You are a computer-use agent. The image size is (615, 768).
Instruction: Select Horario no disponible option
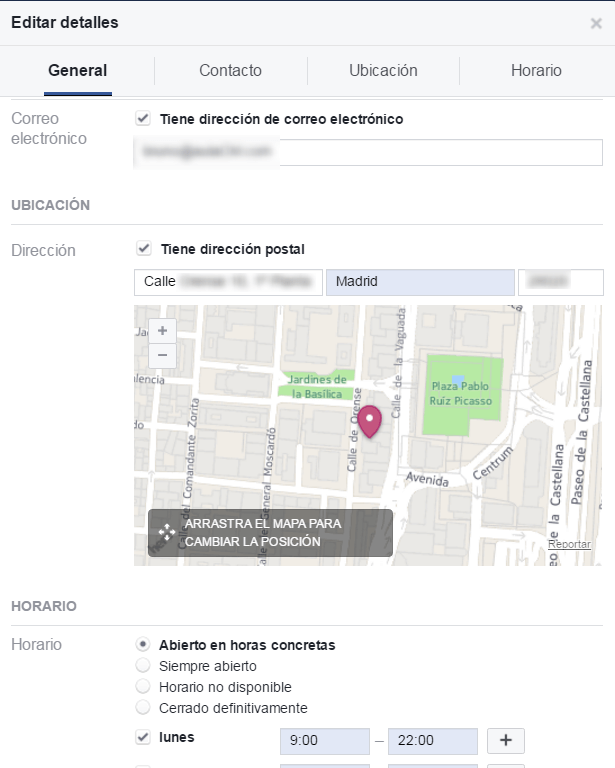143,686
